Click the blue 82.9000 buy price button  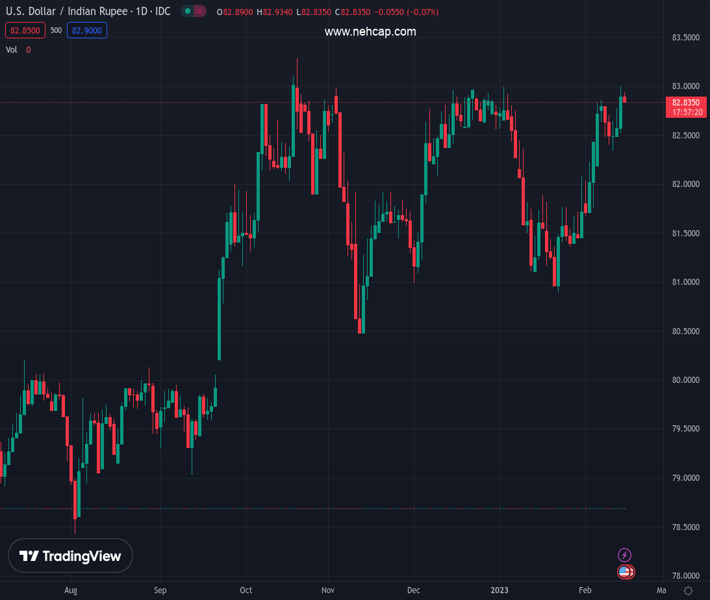(x=87, y=31)
